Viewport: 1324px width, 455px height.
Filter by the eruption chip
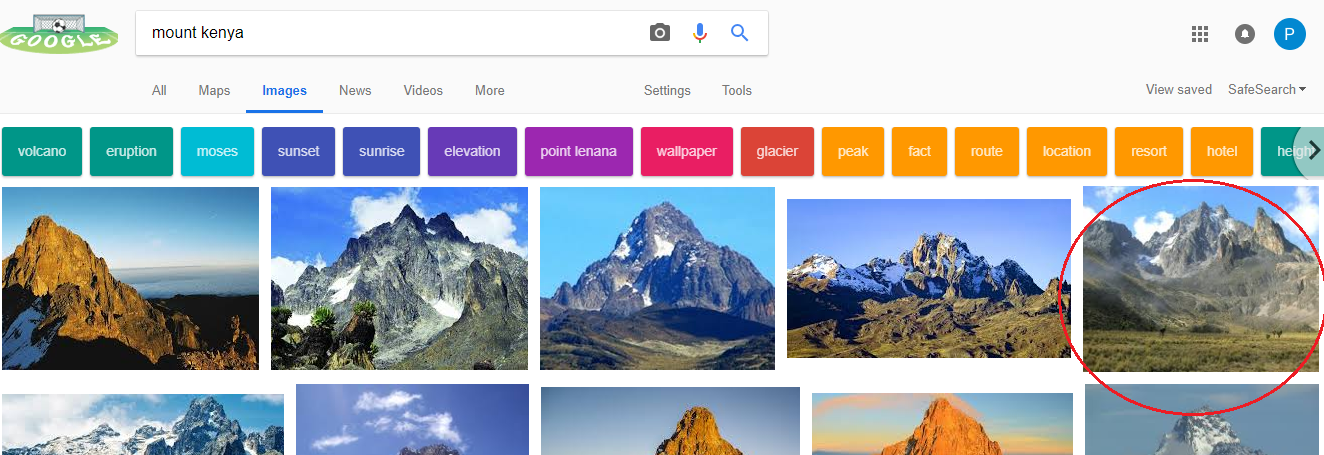(x=131, y=151)
